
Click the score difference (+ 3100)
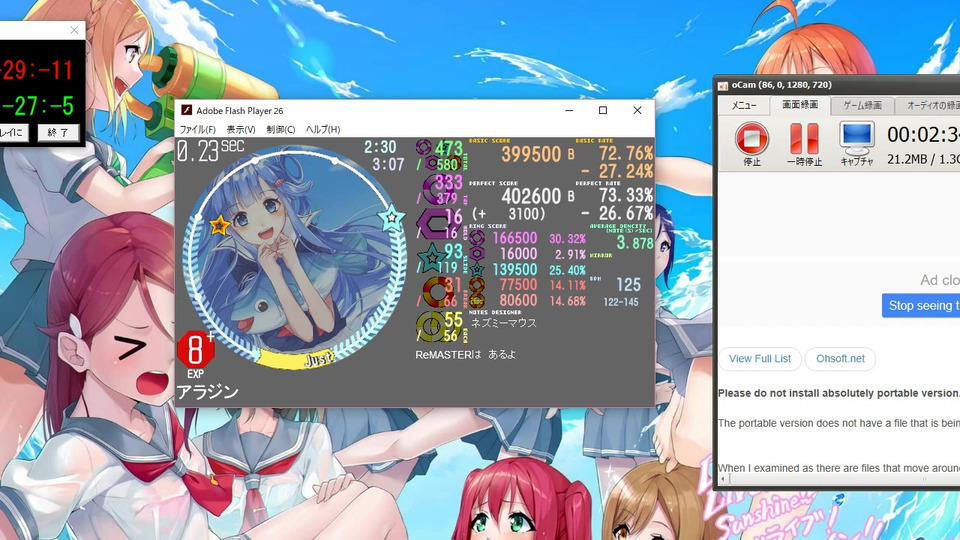coord(509,214)
